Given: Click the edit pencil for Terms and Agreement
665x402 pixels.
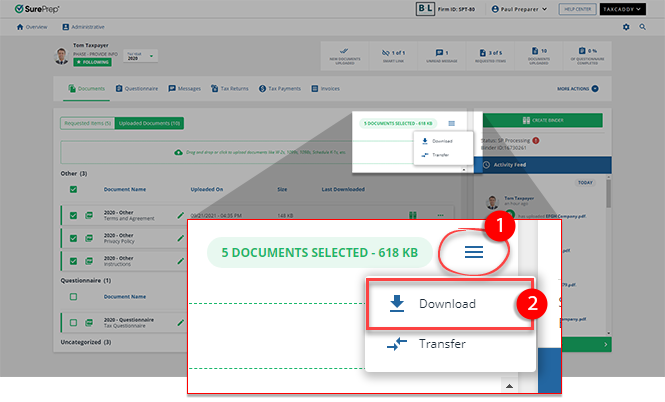Looking at the screenshot, I should click(181, 214).
